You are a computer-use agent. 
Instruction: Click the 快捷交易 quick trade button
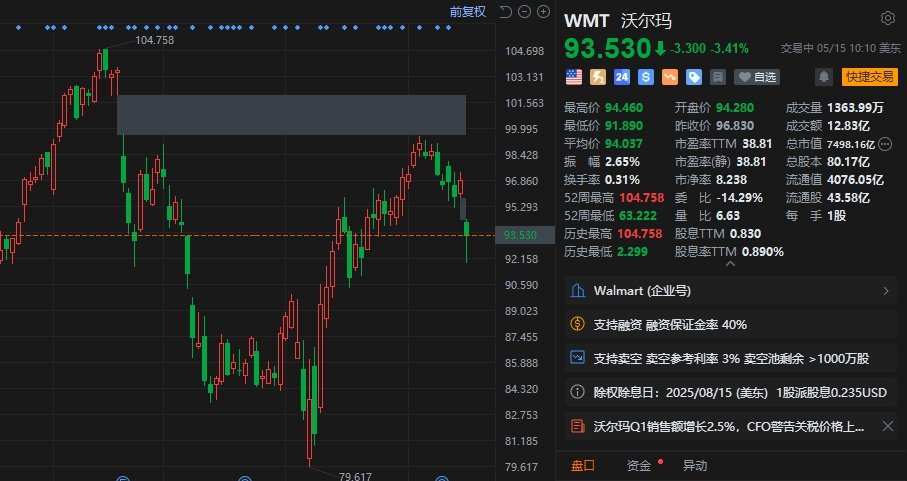coord(870,76)
